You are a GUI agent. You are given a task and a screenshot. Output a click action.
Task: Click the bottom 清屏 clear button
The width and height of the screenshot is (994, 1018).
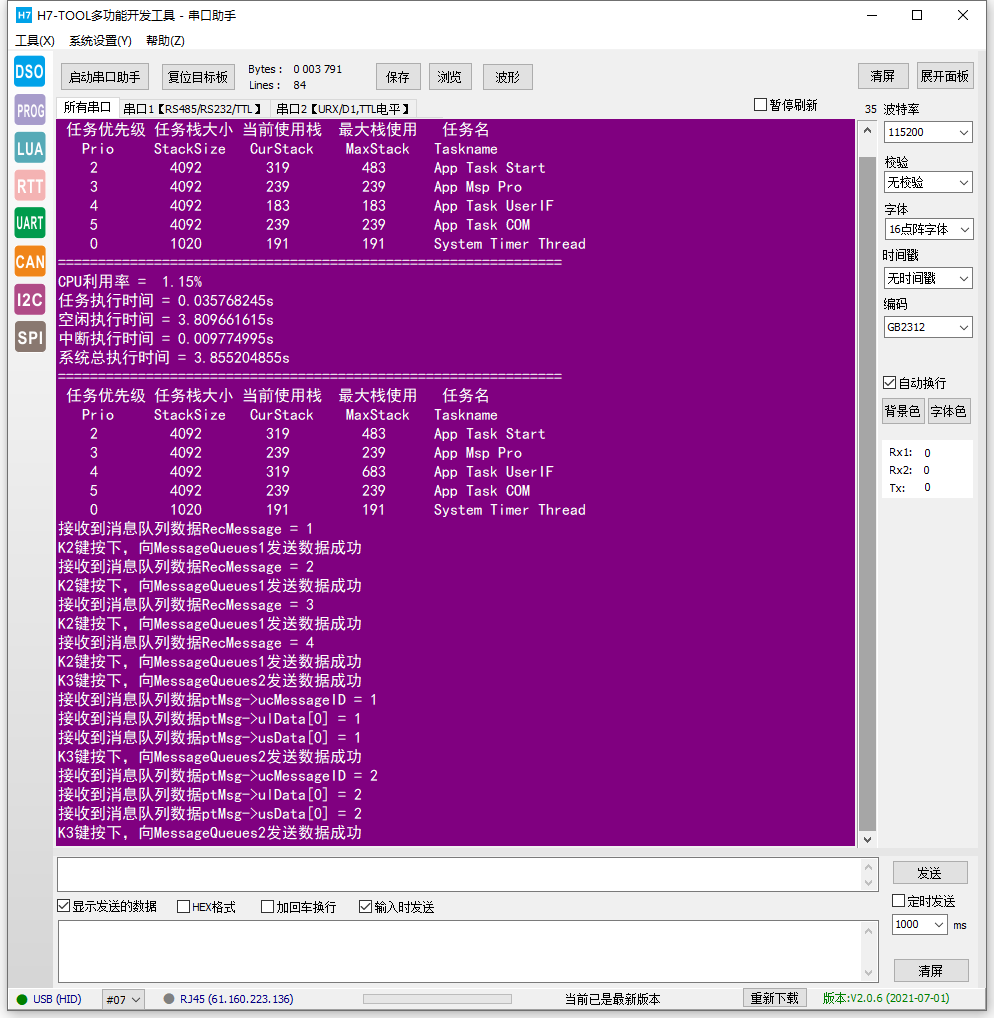click(931, 970)
